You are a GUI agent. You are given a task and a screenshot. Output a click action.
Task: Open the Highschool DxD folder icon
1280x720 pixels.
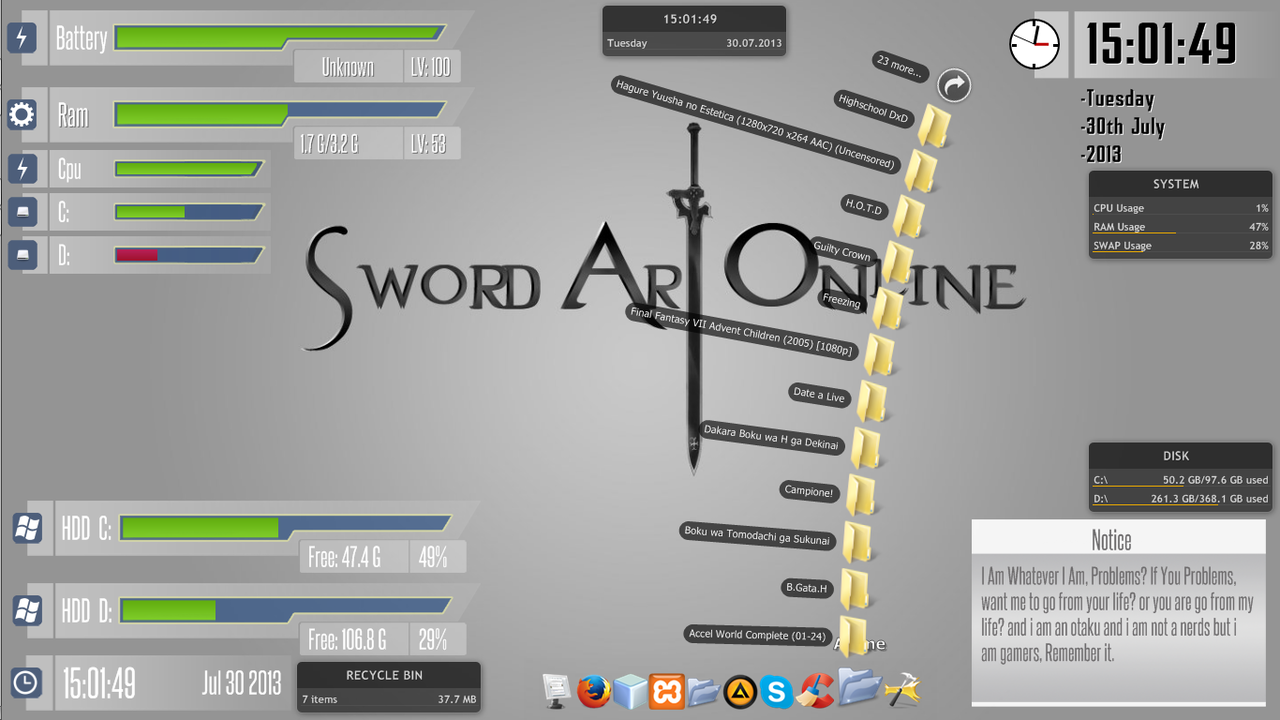pyautogui.click(x=935, y=126)
